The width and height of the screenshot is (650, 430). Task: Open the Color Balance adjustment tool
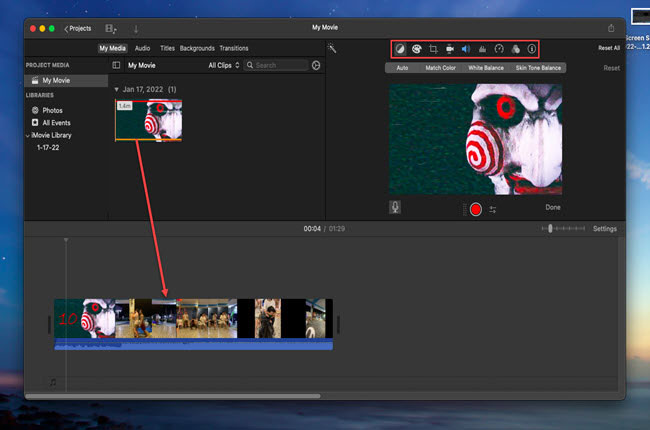pyautogui.click(x=400, y=49)
